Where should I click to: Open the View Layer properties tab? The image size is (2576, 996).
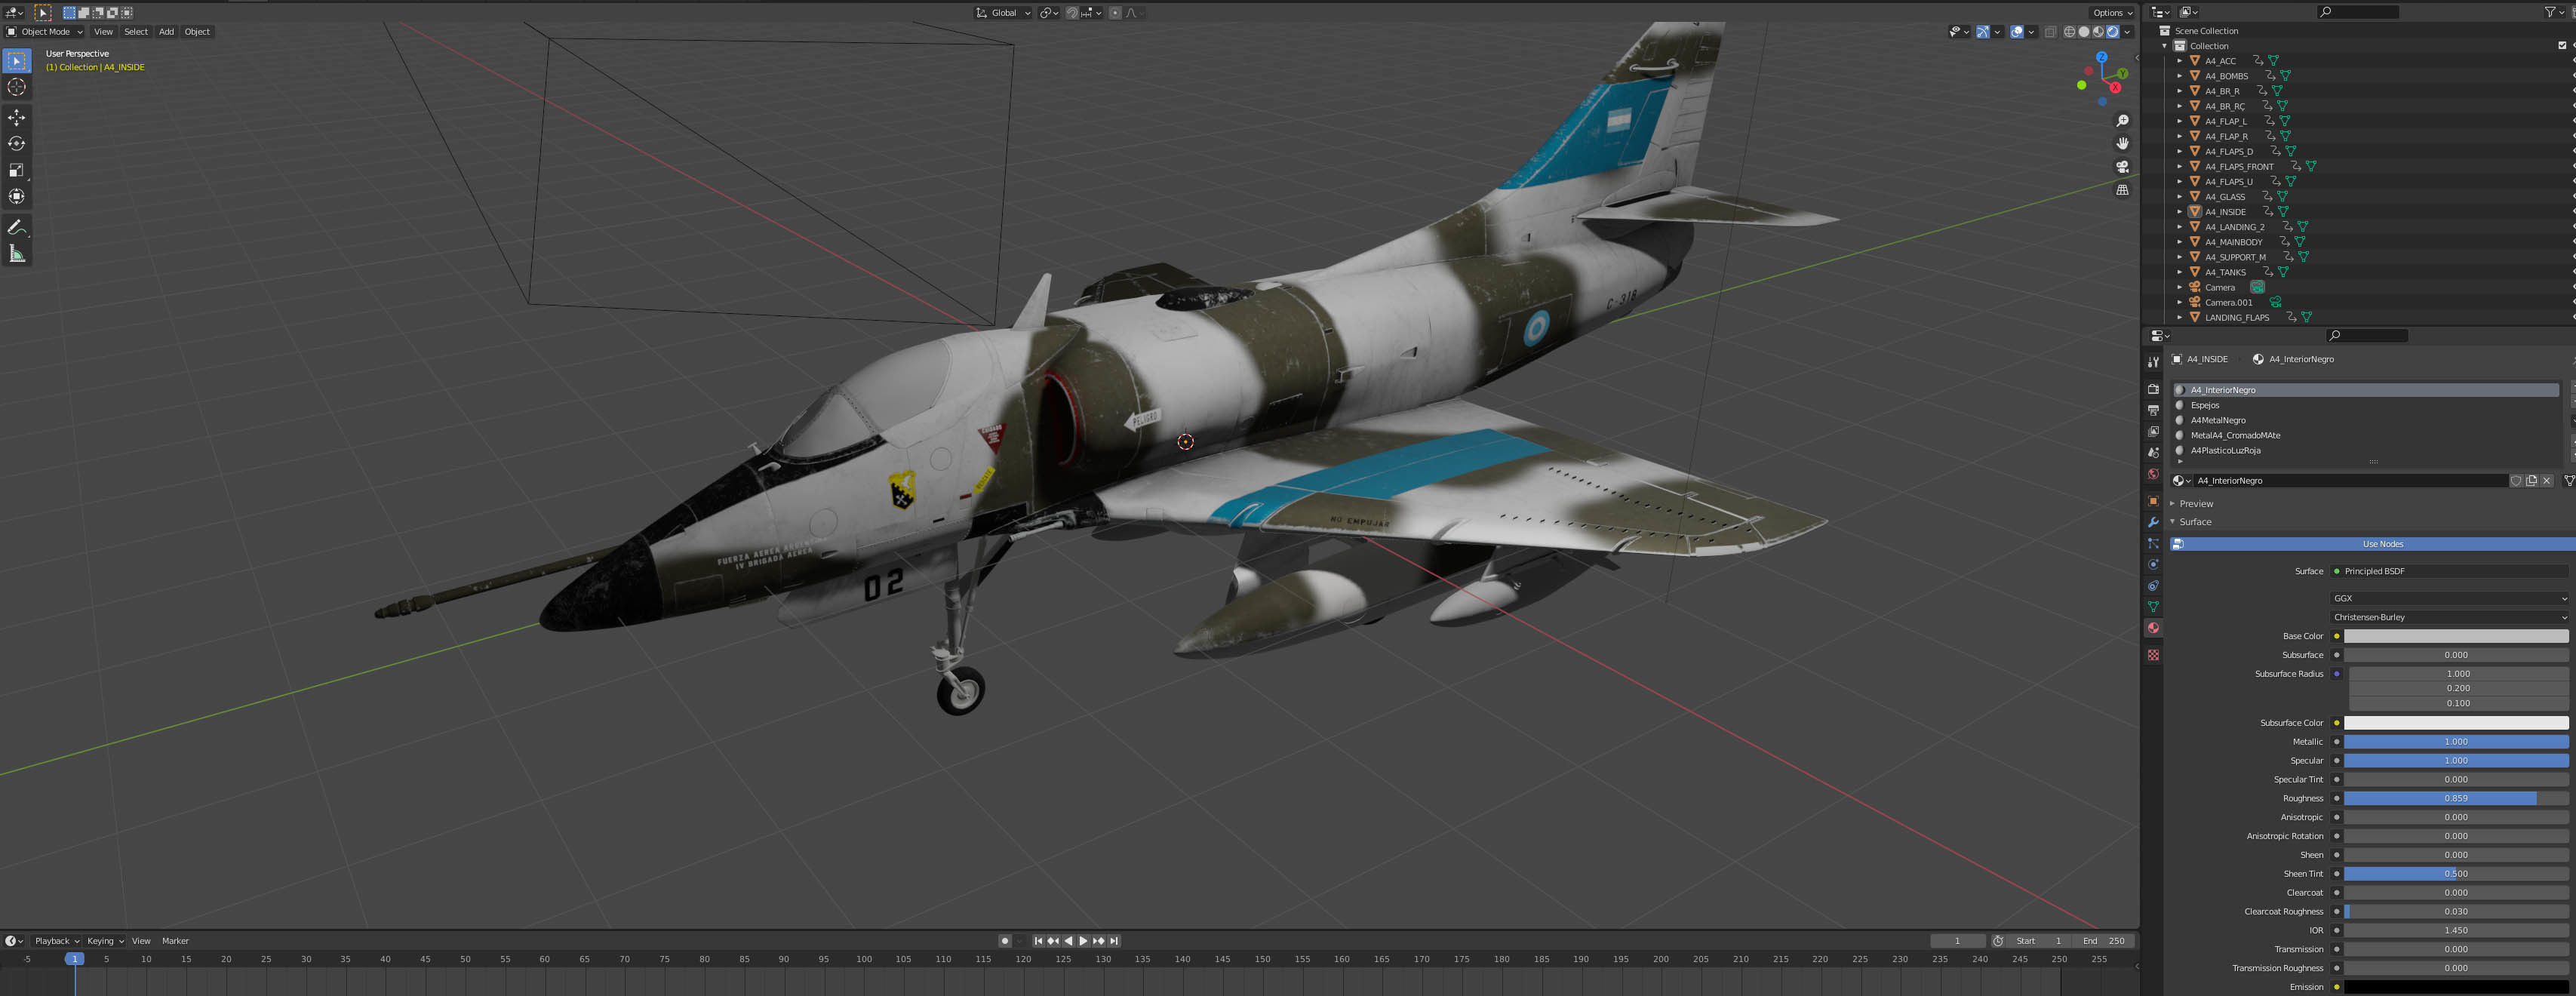tap(2153, 432)
